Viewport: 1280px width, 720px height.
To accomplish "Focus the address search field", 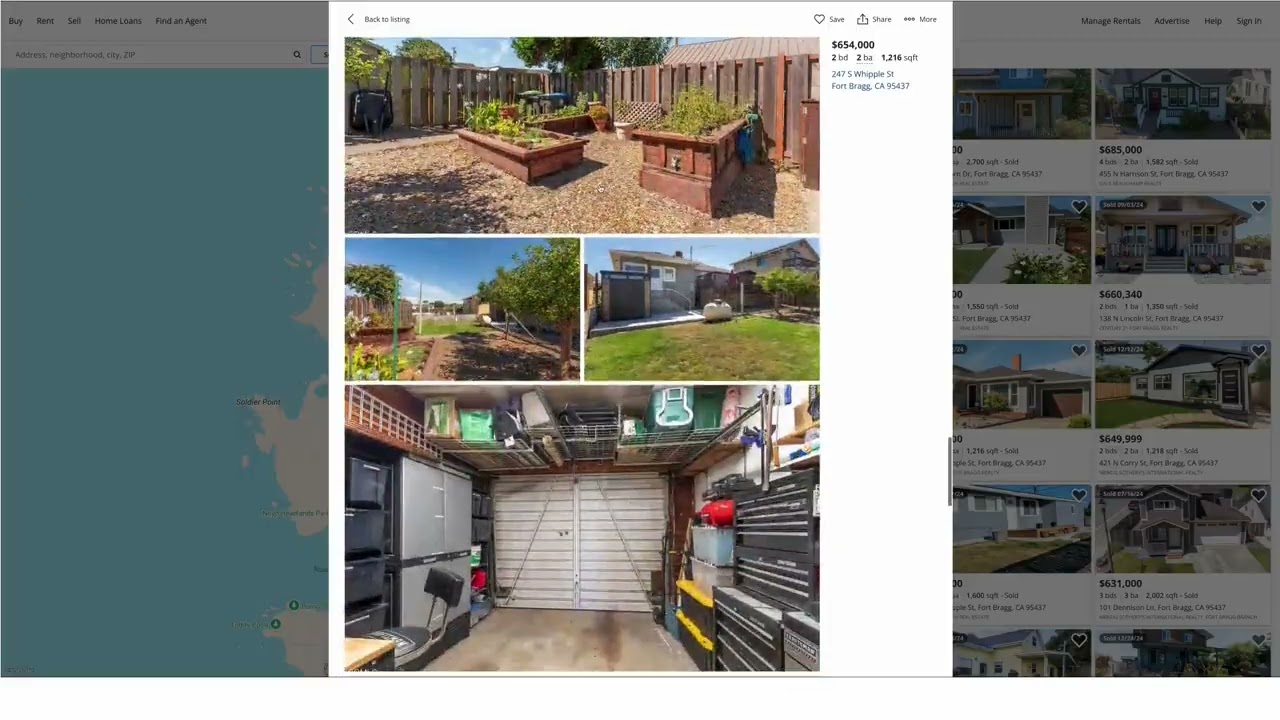I will tap(155, 55).
